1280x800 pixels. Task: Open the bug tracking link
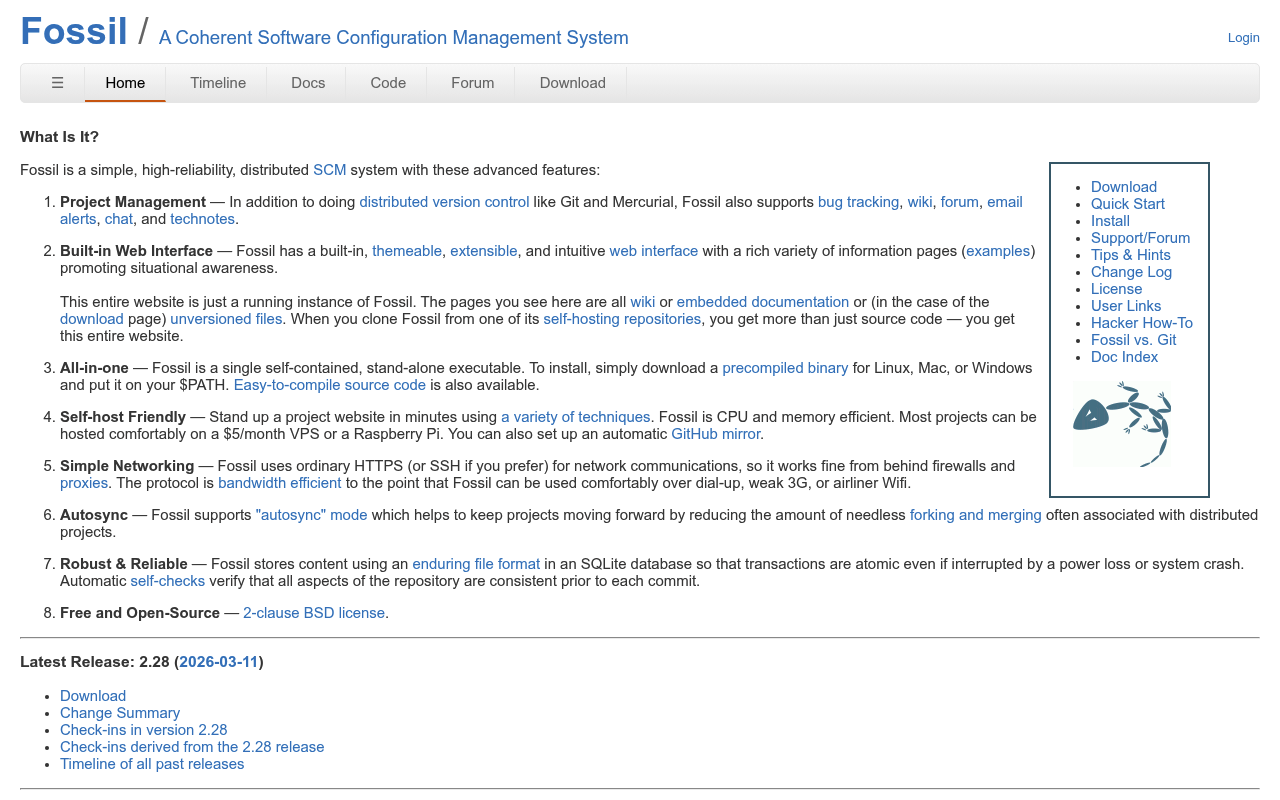(858, 202)
